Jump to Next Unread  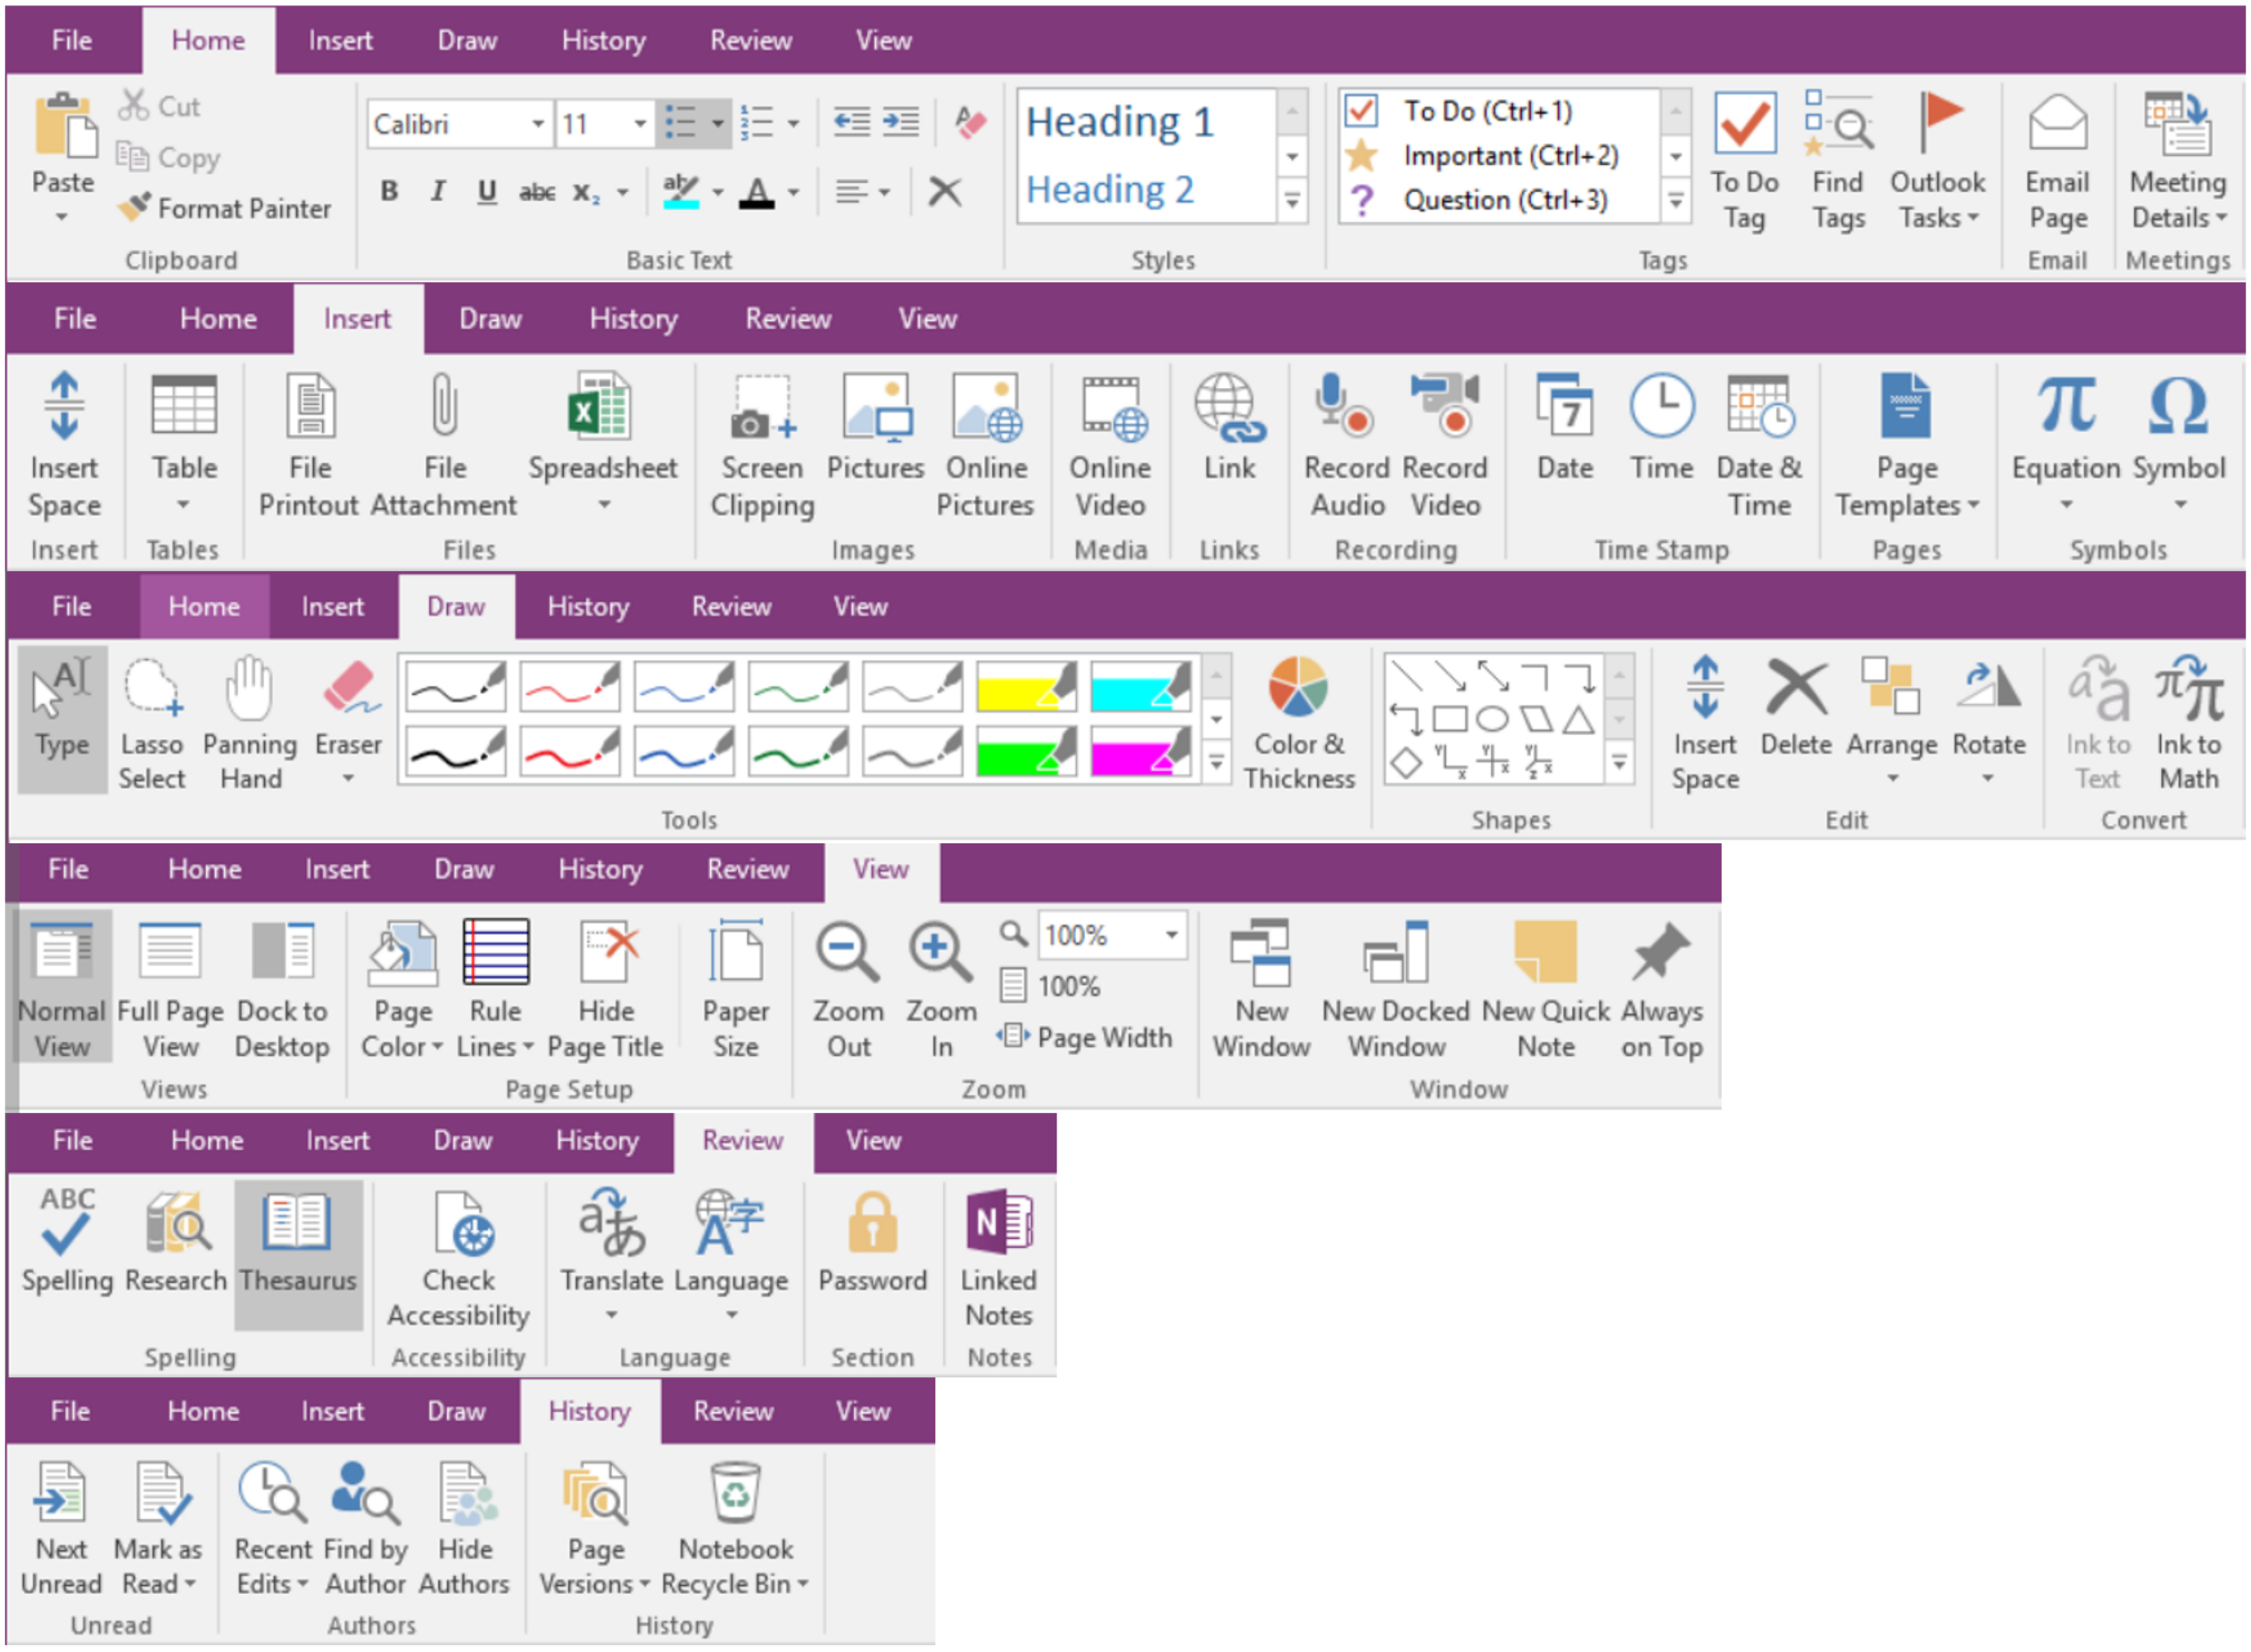click(x=61, y=1530)
